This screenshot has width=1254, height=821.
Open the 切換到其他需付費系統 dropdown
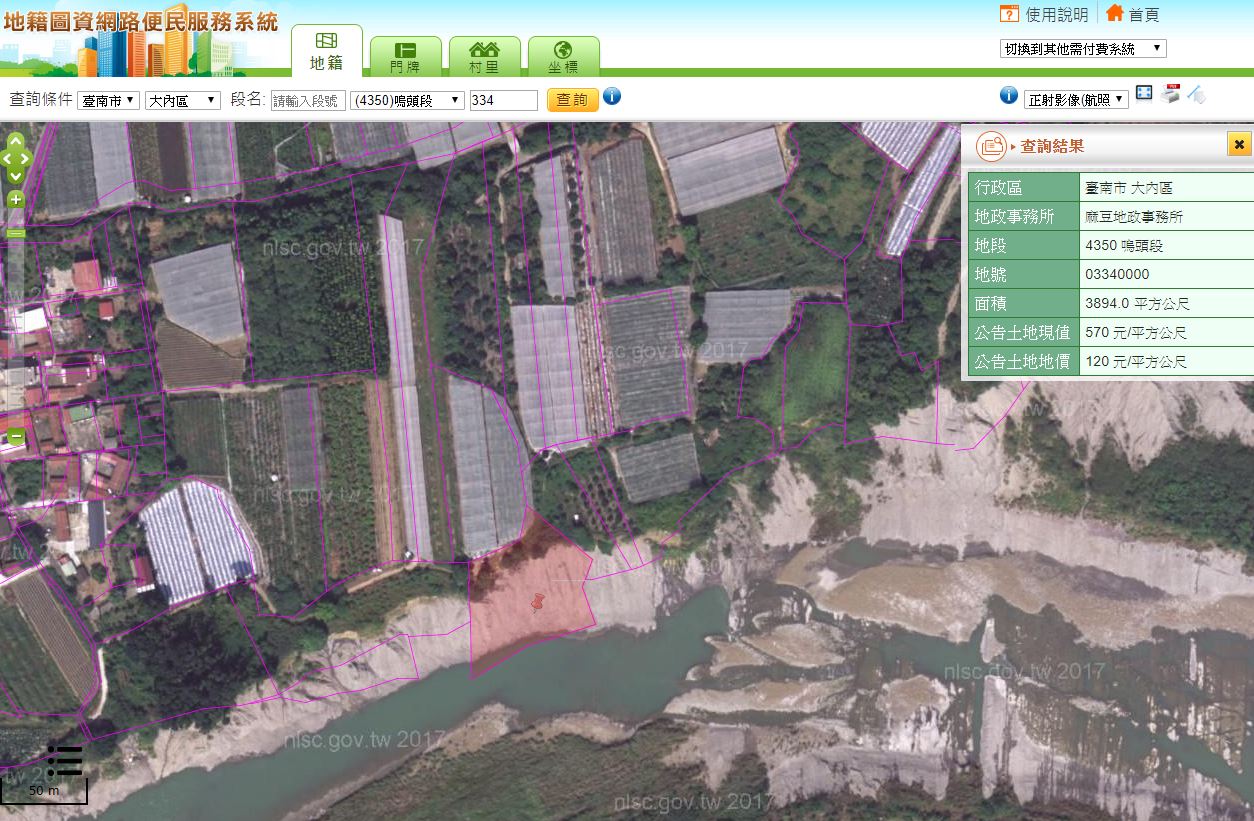(x=1083, y=49)
